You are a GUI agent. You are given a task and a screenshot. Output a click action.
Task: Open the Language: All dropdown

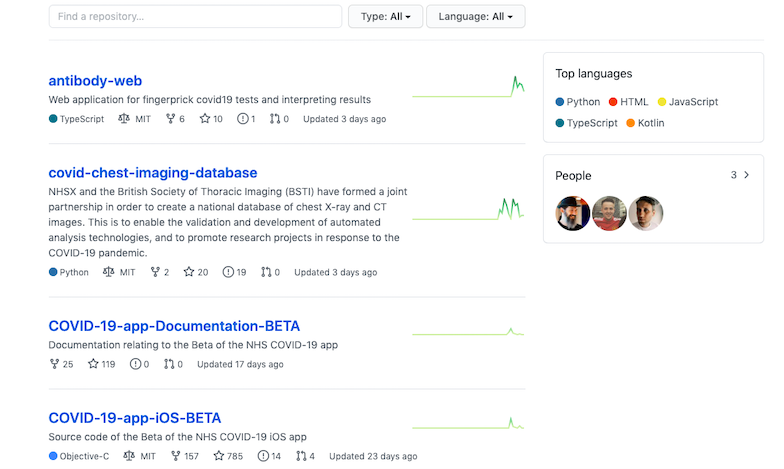475,16
